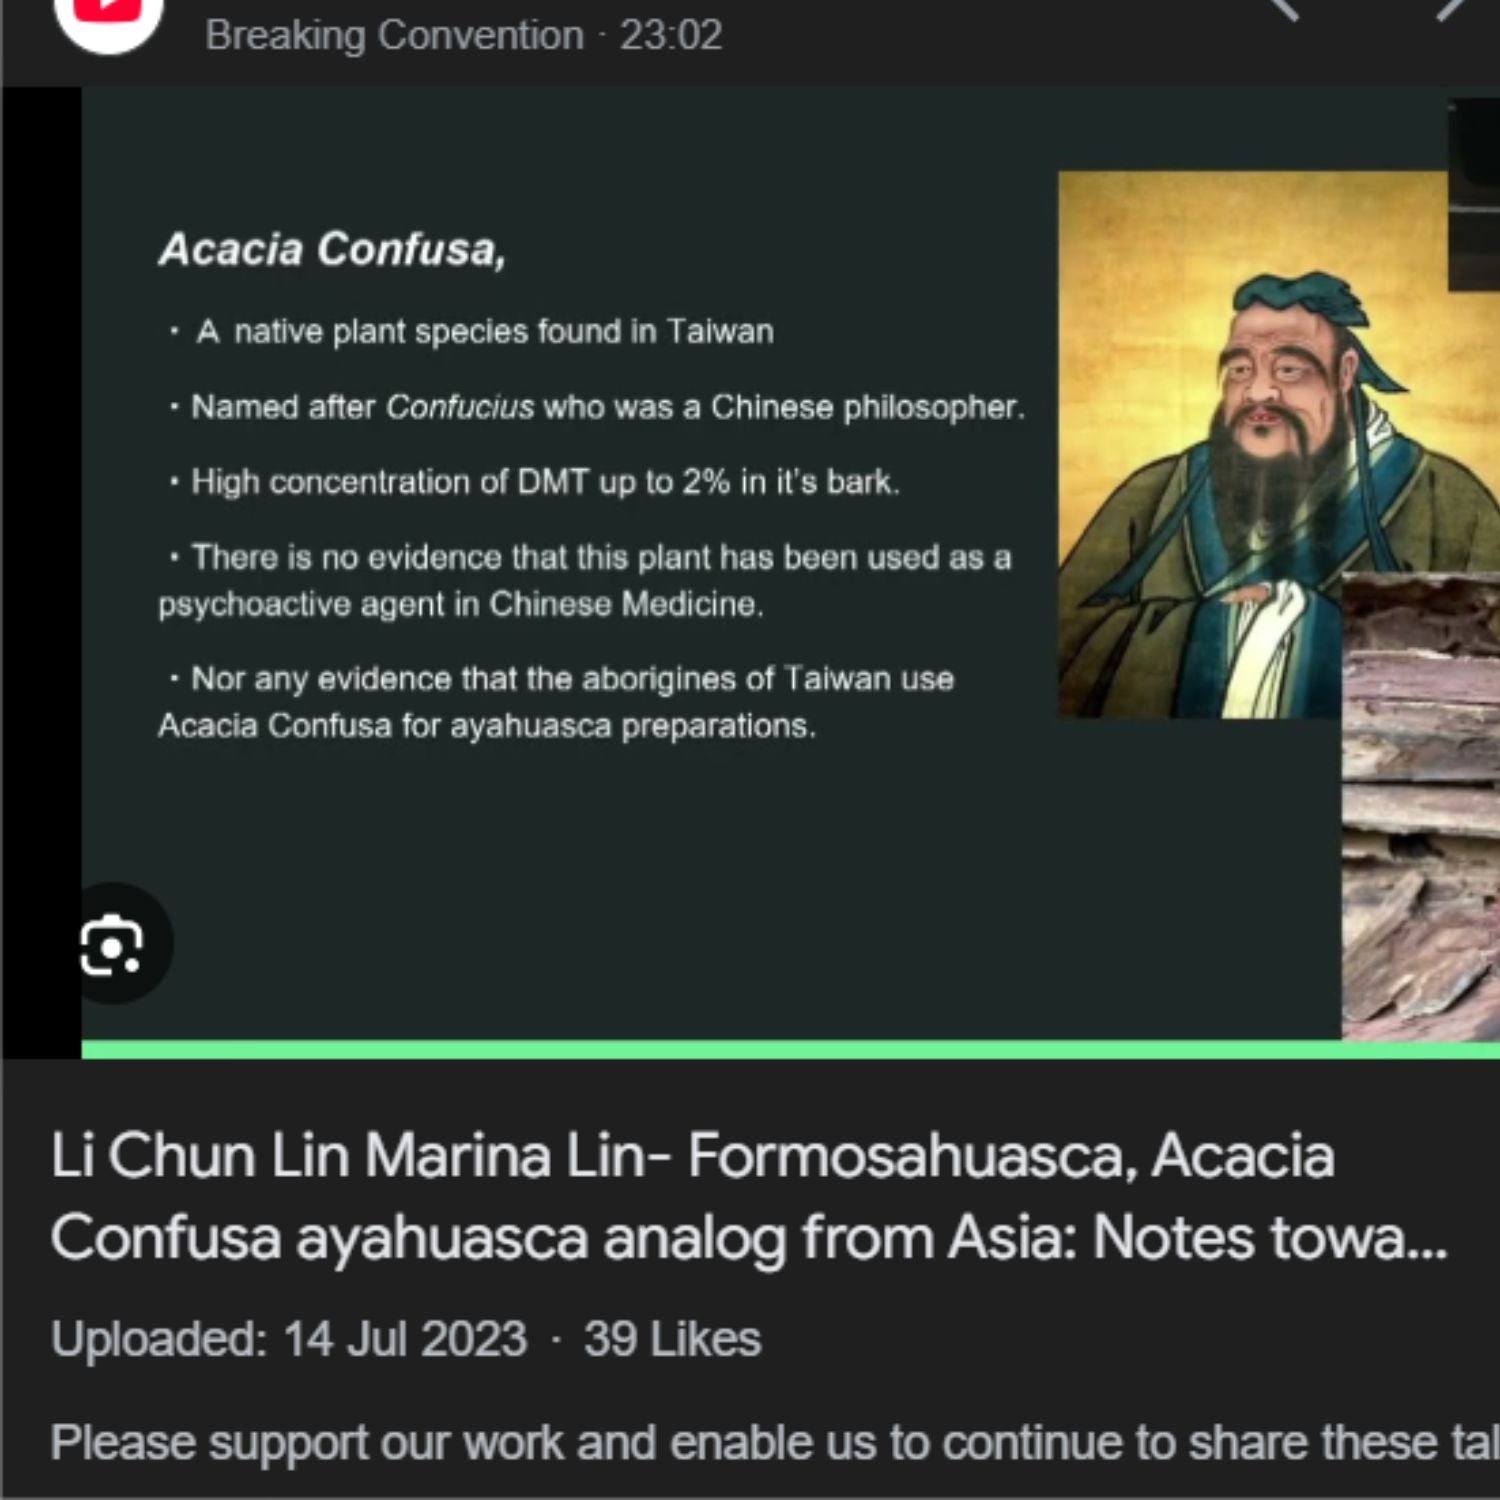Open the Breaking Convention channel name
Screen dimensions: 1500x1500
point(394,35)
